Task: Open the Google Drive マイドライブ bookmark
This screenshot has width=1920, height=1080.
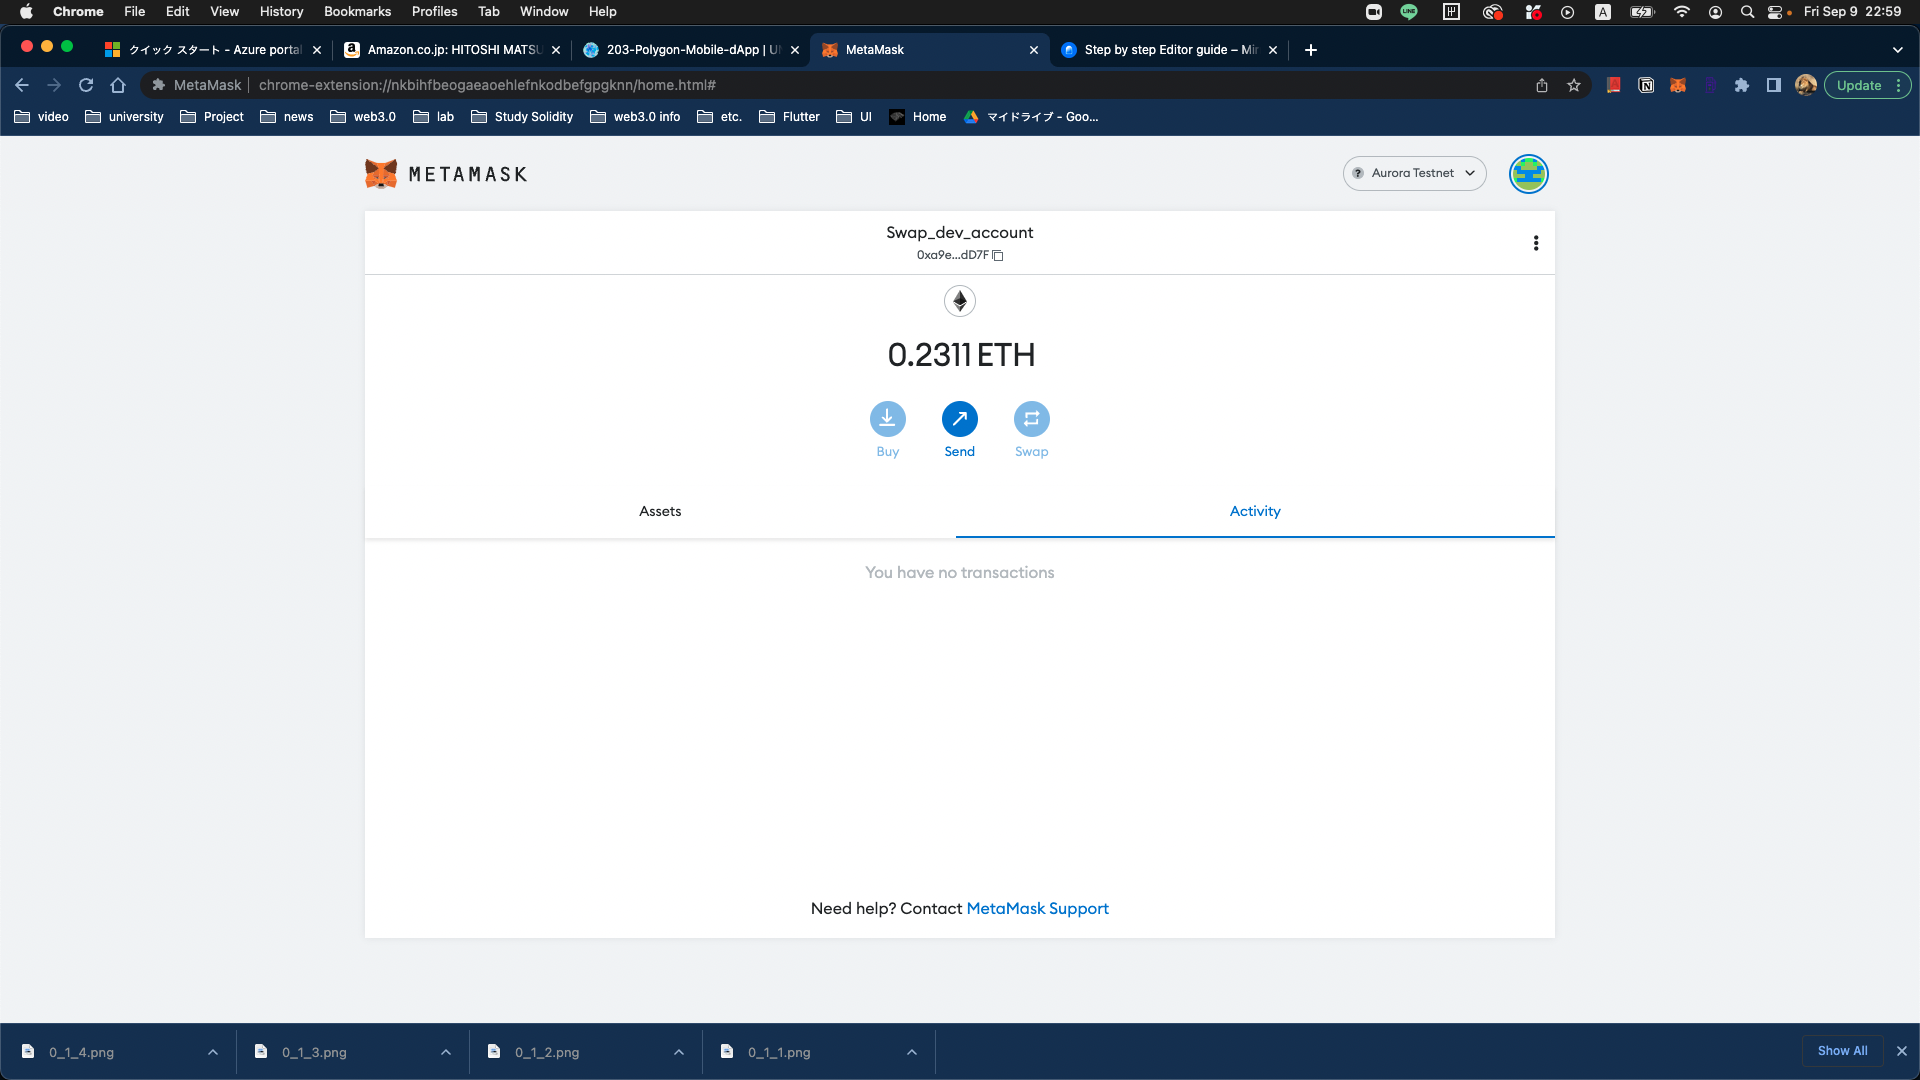Action: coord(1031,117)
